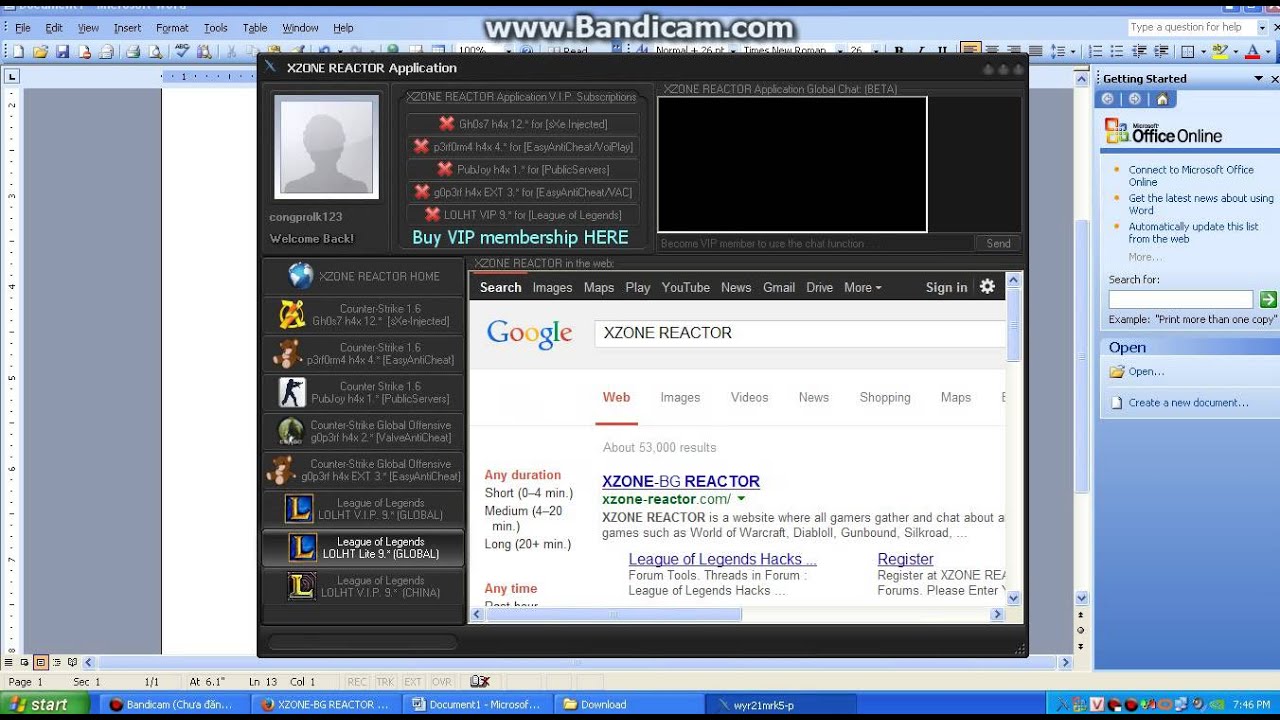Click the League of Legends LOLHT Lite icon

pyautogui.click(x=303, y=548)
